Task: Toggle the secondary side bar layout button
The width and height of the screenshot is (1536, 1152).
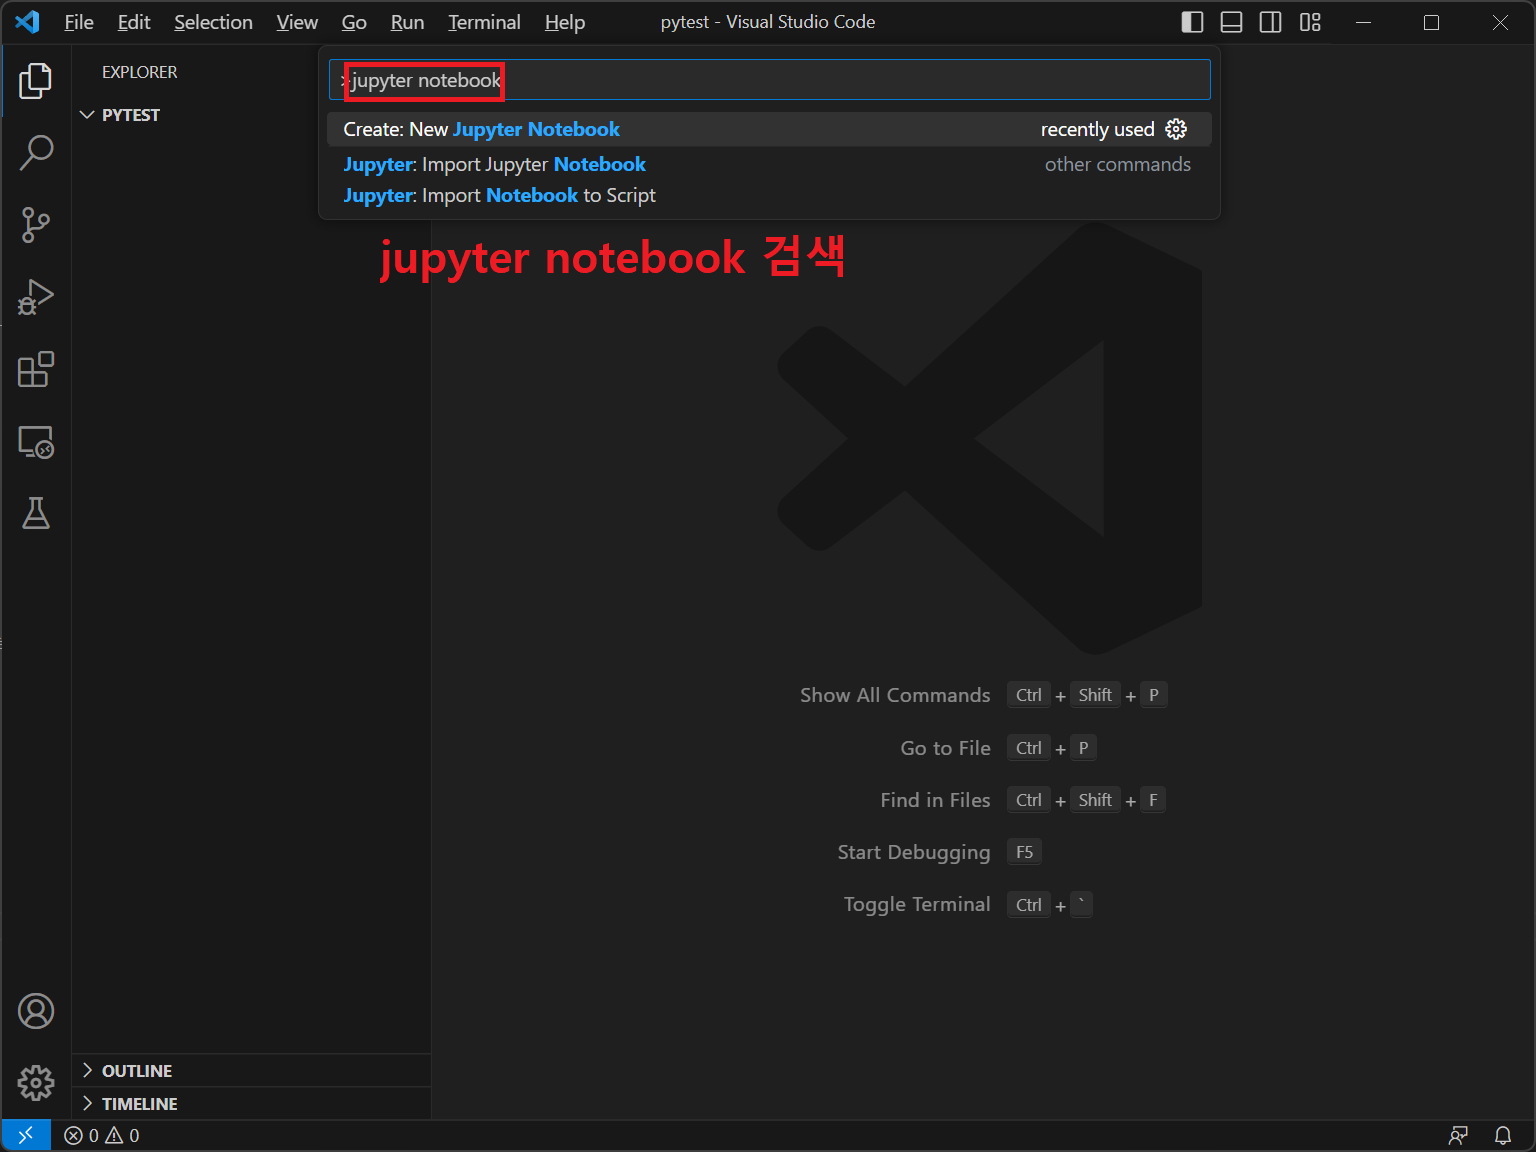Action: click(1270, 22)
